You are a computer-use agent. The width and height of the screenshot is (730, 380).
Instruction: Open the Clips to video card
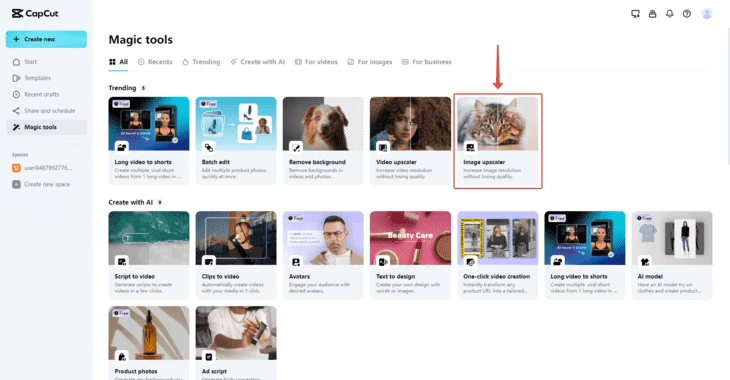[236, 255]
